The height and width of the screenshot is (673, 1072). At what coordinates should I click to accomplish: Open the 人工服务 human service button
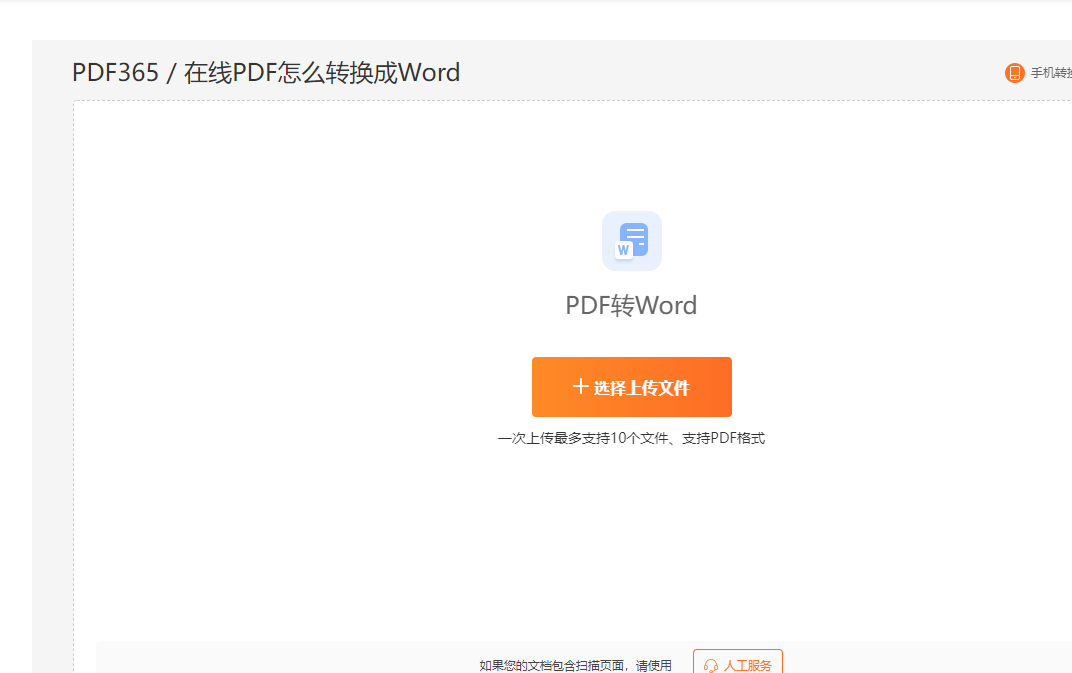[738, 664]
